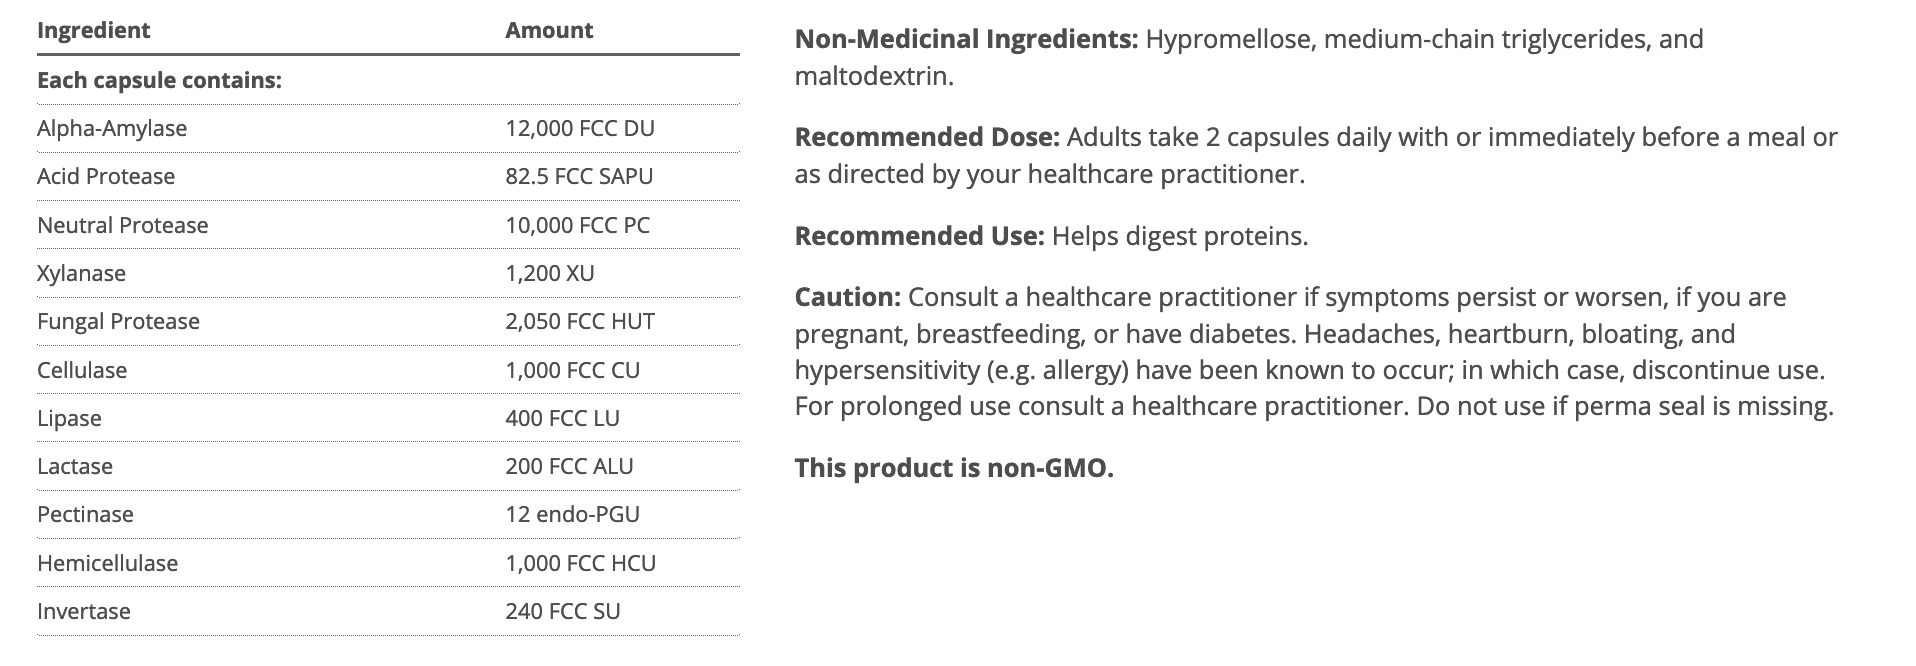The height and width of the screenshot is (666, 1916).
Task: Select the Alpha-Amylase ingredient row
Action: [x=388, y=128]
